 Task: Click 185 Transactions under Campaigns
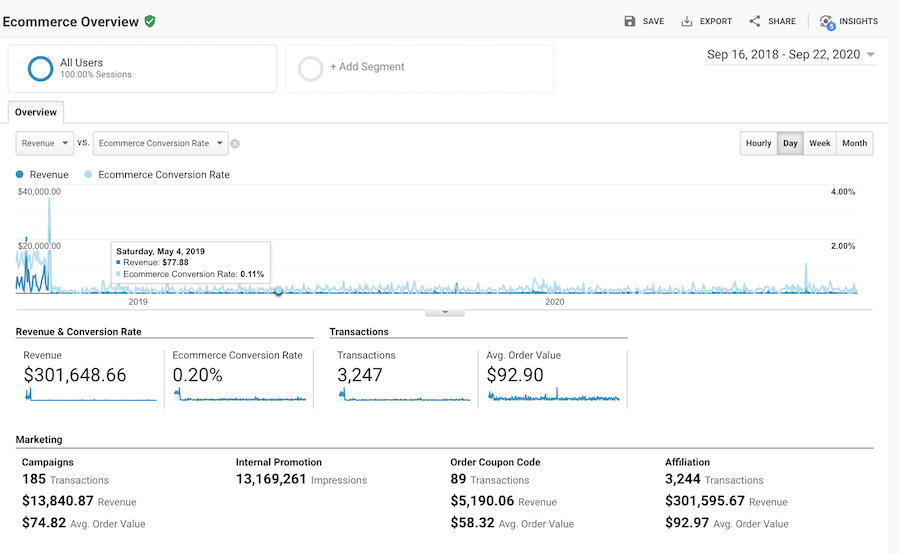pos(65,479)
